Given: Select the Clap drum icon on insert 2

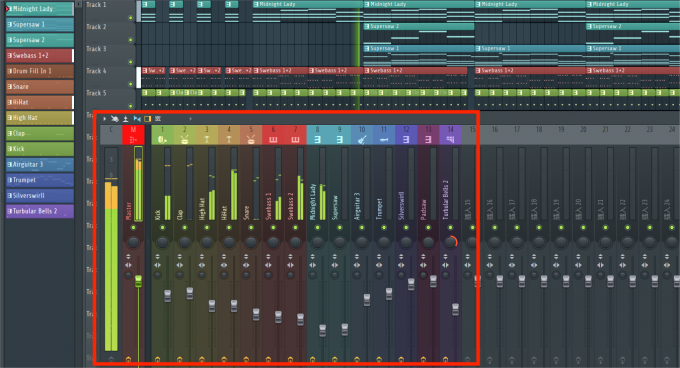Looking at the screenshot, I should point(184,140).
